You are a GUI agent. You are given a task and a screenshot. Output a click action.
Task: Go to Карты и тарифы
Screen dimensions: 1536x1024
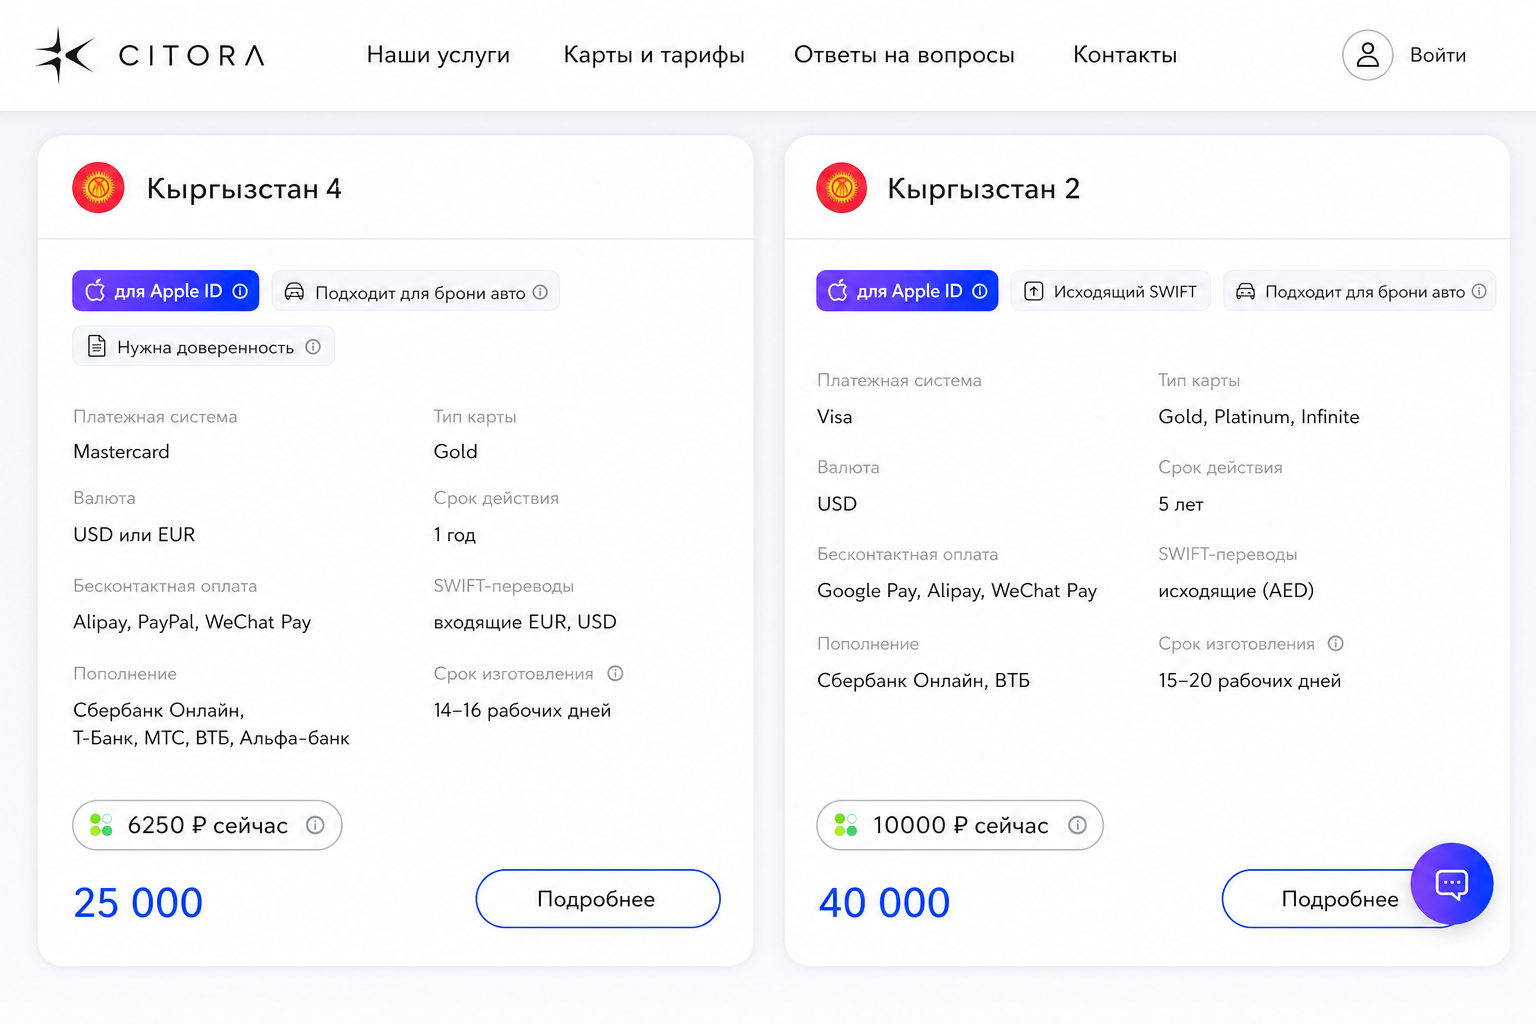(x=654, y=55)
